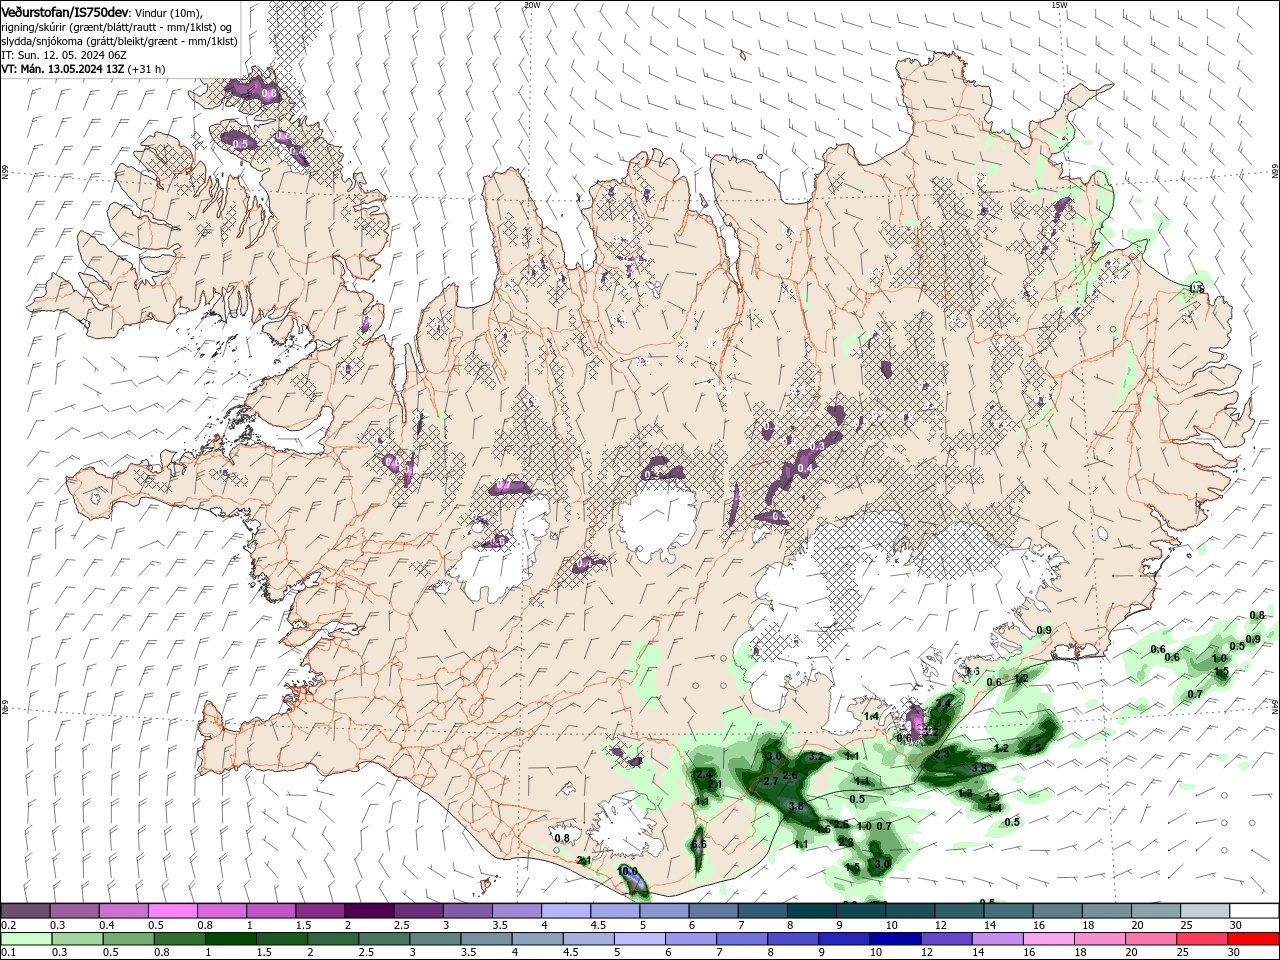This screenshot has height=960, width=1280.
Task: Pick the snow-scale swatch starting at 4
Action: tap(565, 910)
